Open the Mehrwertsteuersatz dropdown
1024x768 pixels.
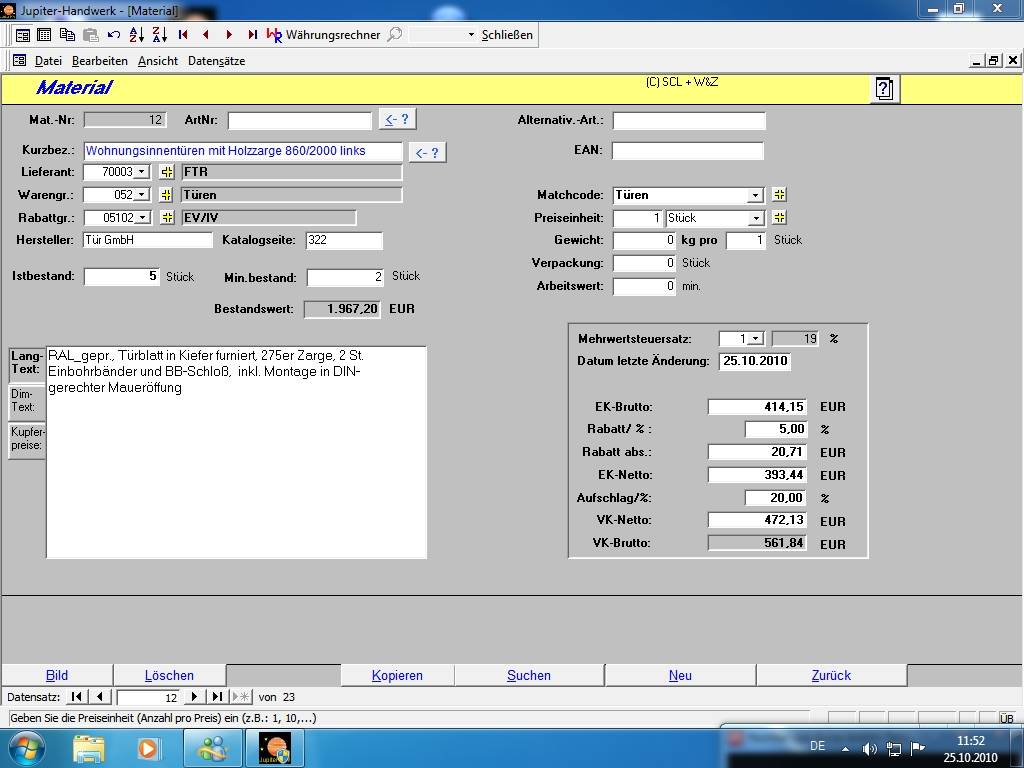pyautogui.click(x=755, y=339)
